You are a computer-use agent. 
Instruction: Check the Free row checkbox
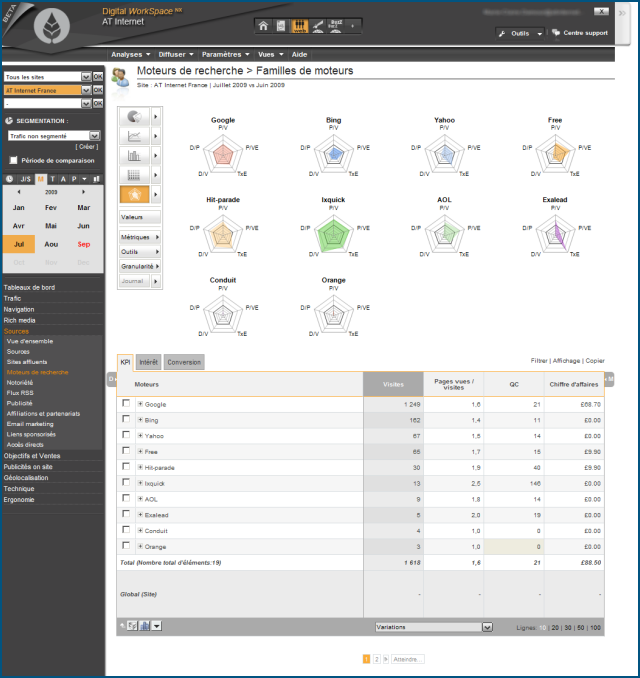pyautogui.click(x=126, y=451)
